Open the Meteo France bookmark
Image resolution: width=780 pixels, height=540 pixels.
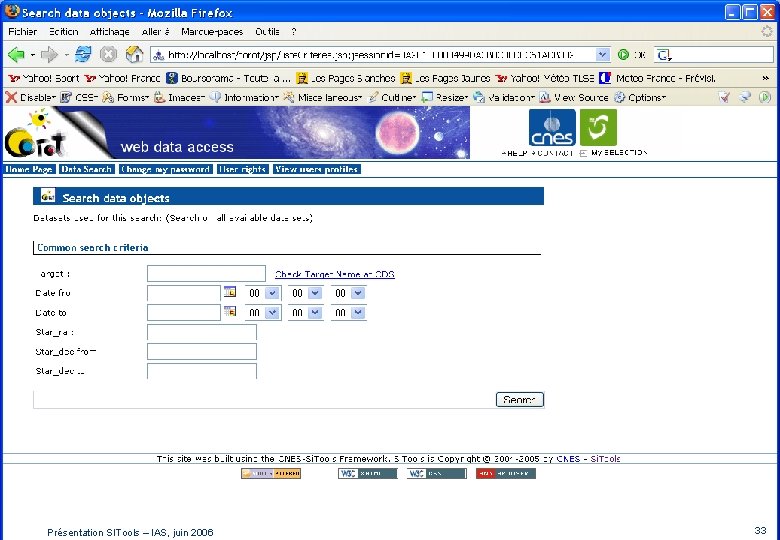point(657,78)
